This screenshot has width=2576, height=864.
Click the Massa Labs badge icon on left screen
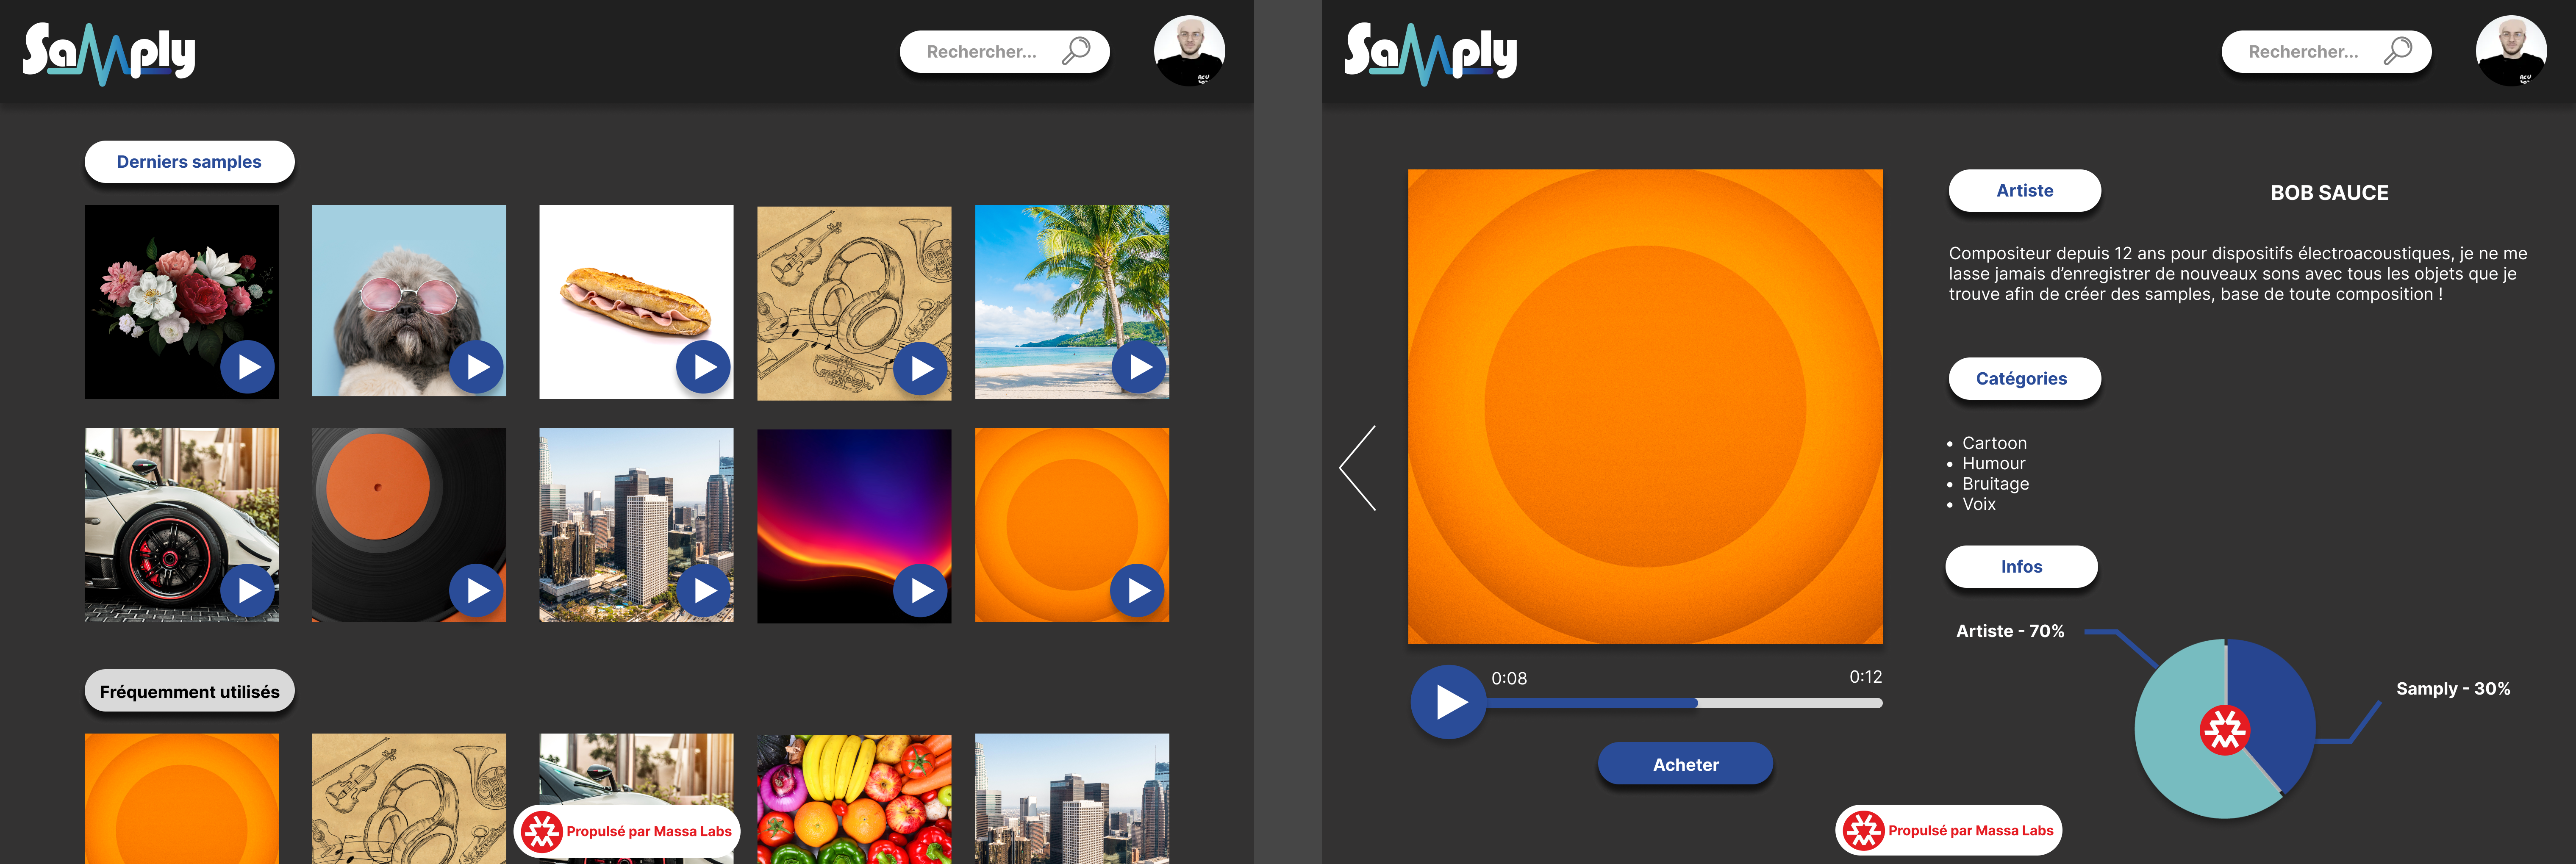[542, 831]
